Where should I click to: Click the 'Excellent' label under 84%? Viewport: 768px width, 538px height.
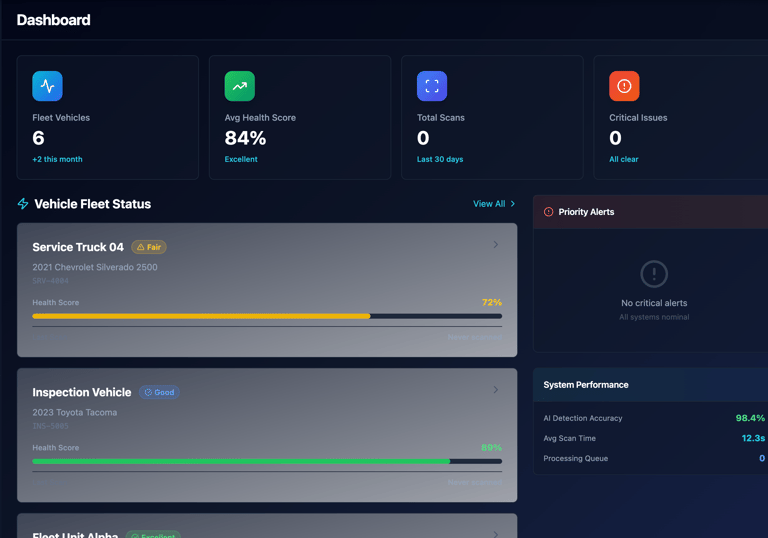(241, 159)
